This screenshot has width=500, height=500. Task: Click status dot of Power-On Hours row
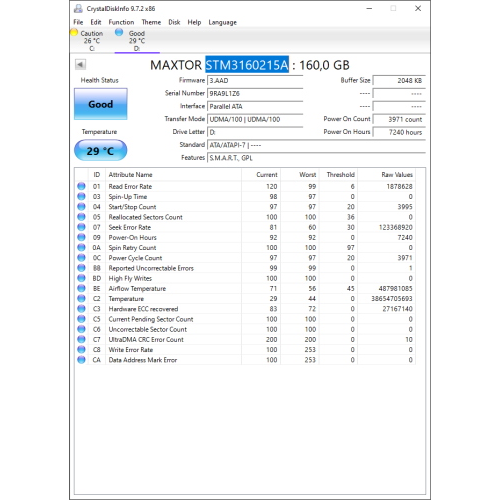point(81,237)
